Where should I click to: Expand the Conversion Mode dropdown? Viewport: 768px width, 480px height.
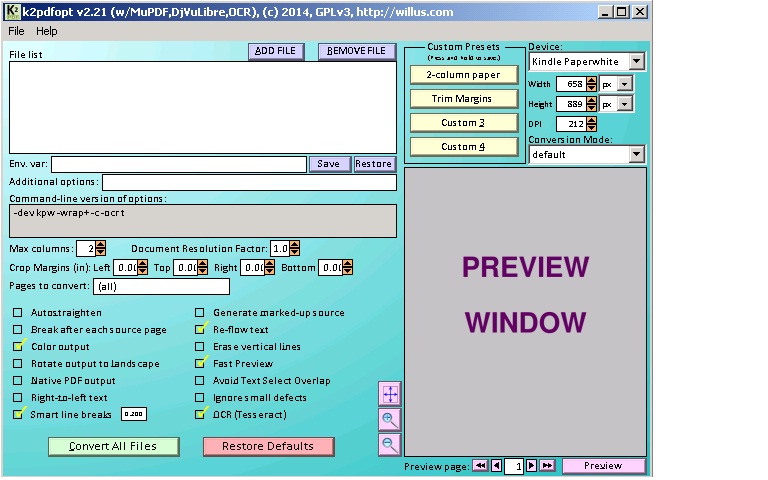636,154
